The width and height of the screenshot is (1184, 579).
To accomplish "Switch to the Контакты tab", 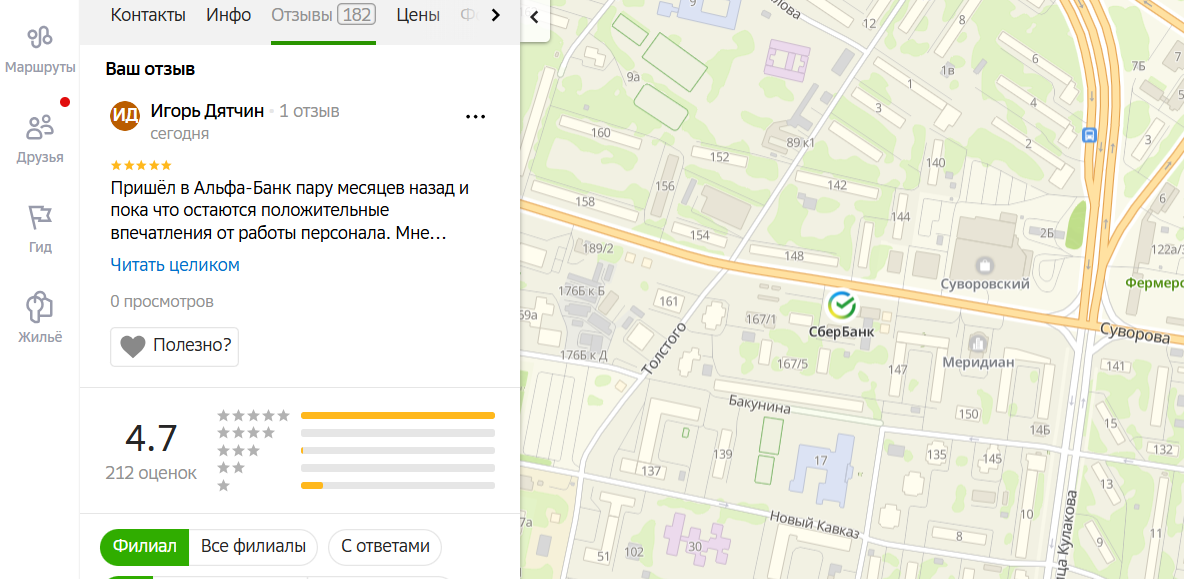I will pos(148,15).
